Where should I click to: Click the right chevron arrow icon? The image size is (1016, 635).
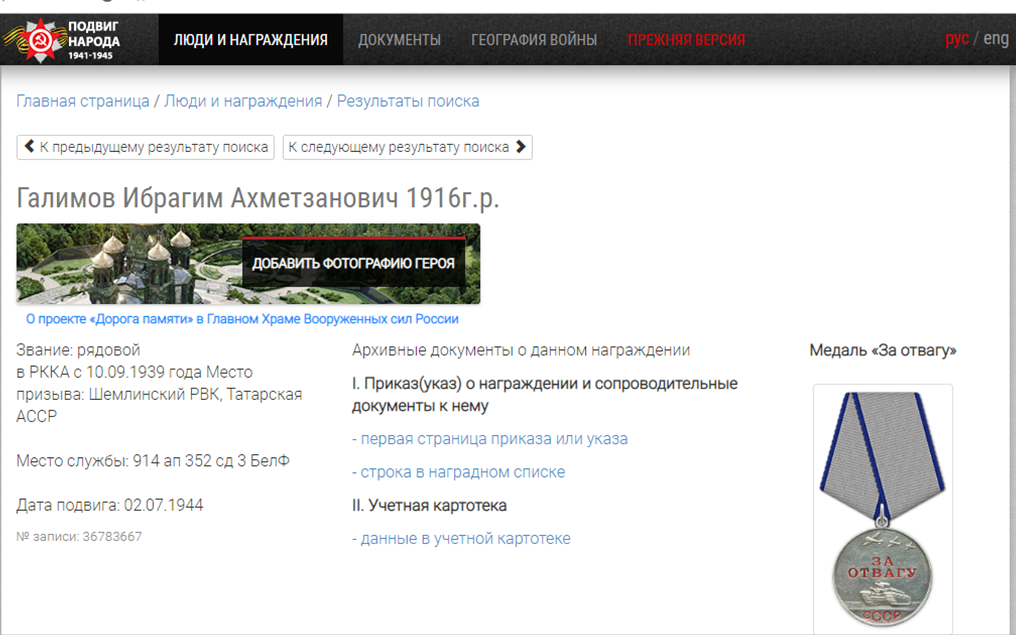(x=520, y=147)
